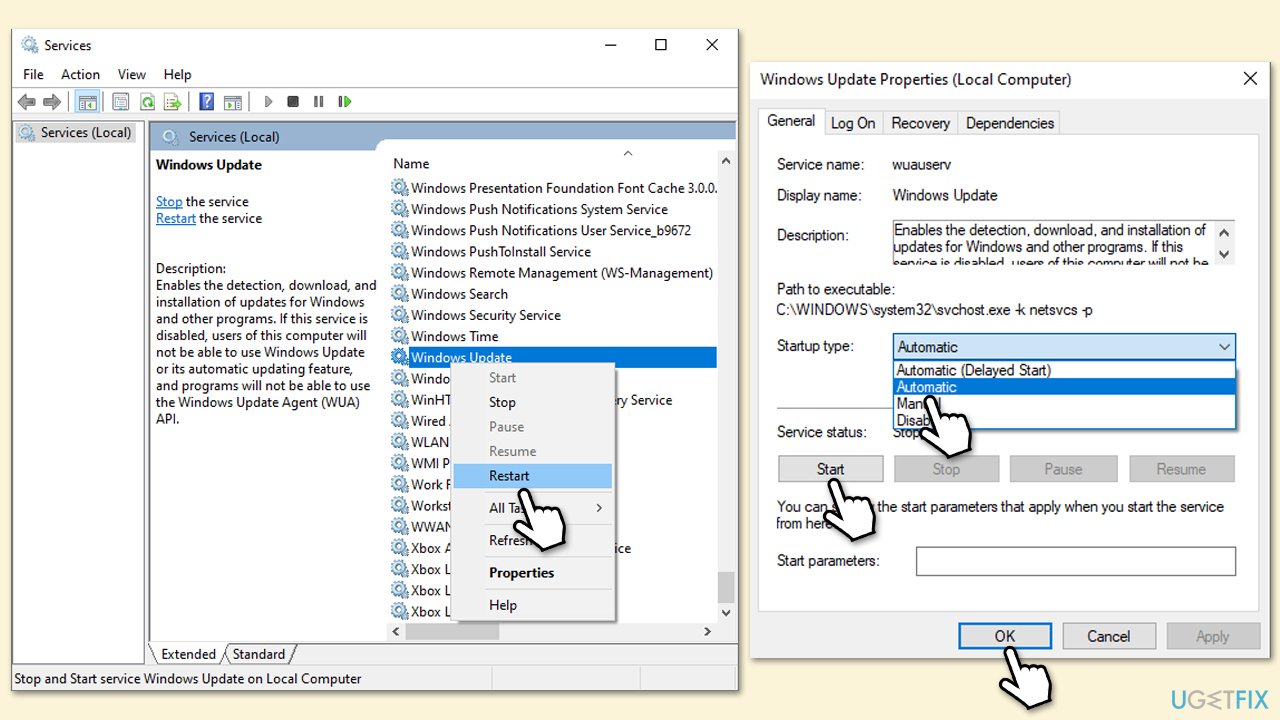Close the Windows Update Properties dialog
This screenshot has width=1280, height=720.
pos(1250,79)
